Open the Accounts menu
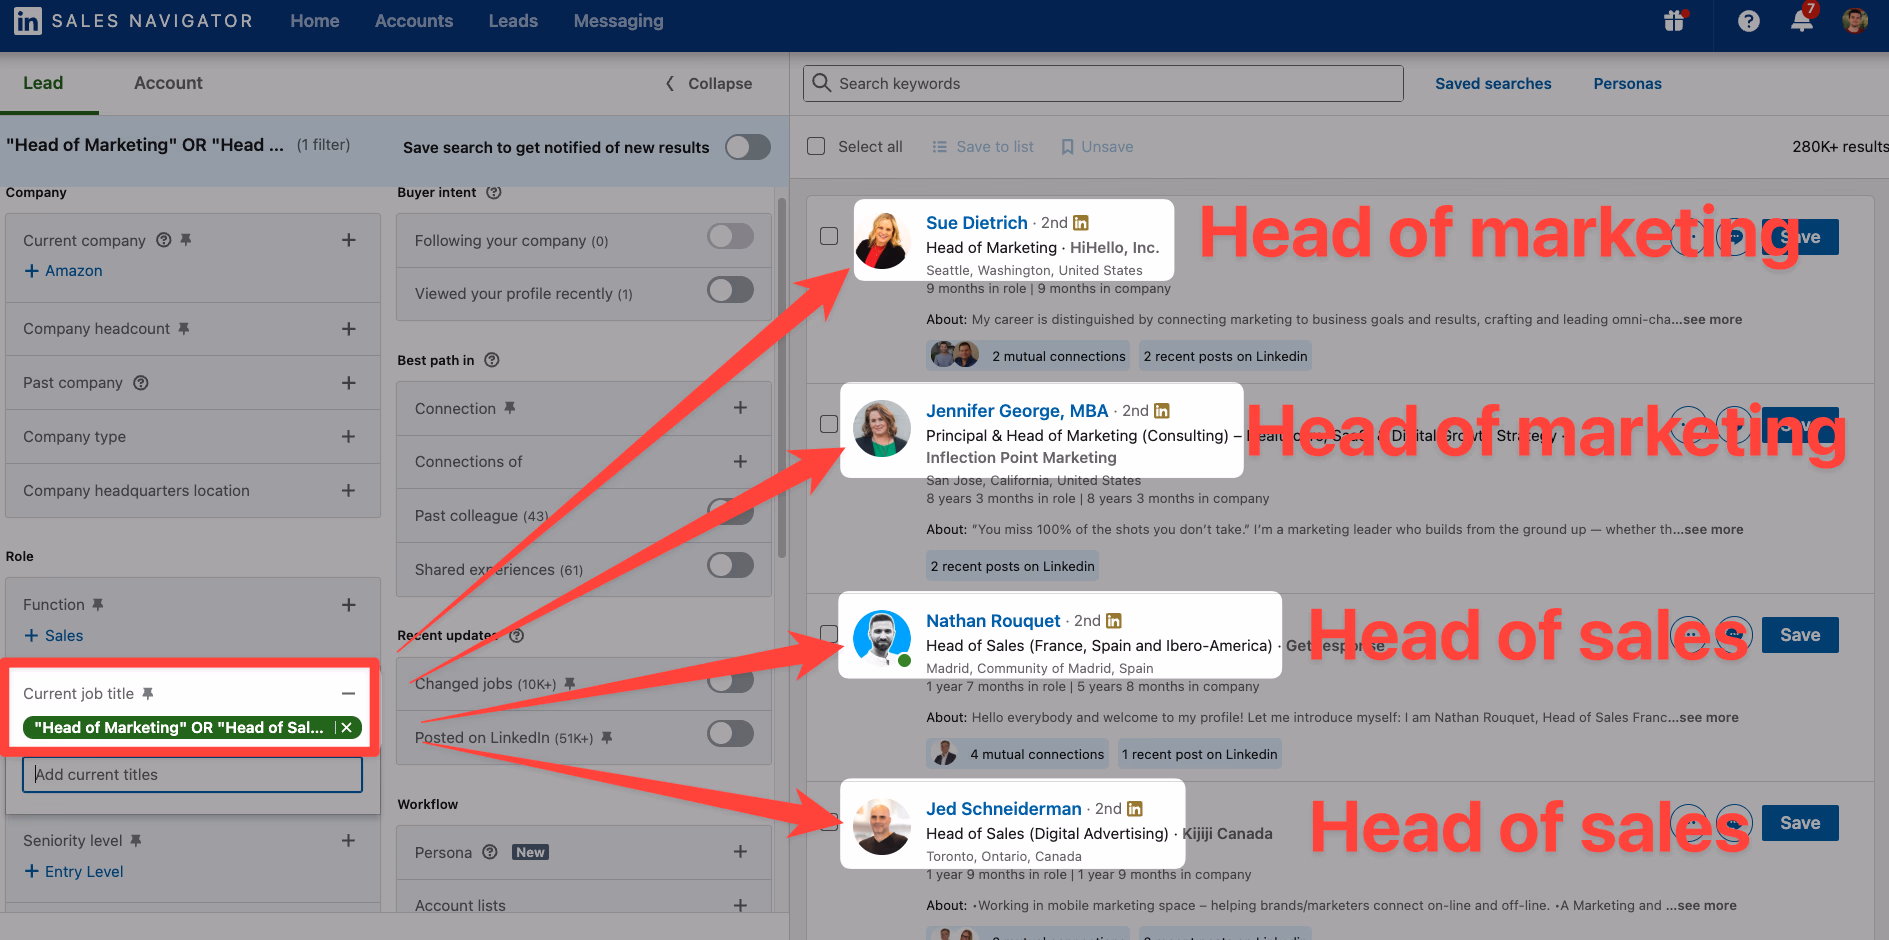 414,21
